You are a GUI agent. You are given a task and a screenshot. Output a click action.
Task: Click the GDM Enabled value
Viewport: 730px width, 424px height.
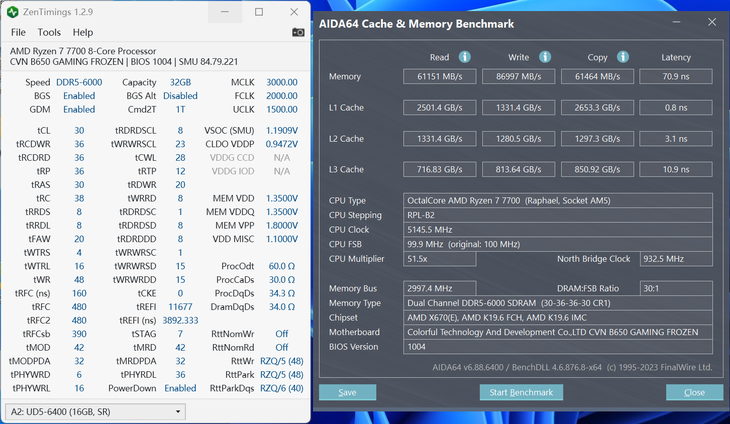coord(79,109)
